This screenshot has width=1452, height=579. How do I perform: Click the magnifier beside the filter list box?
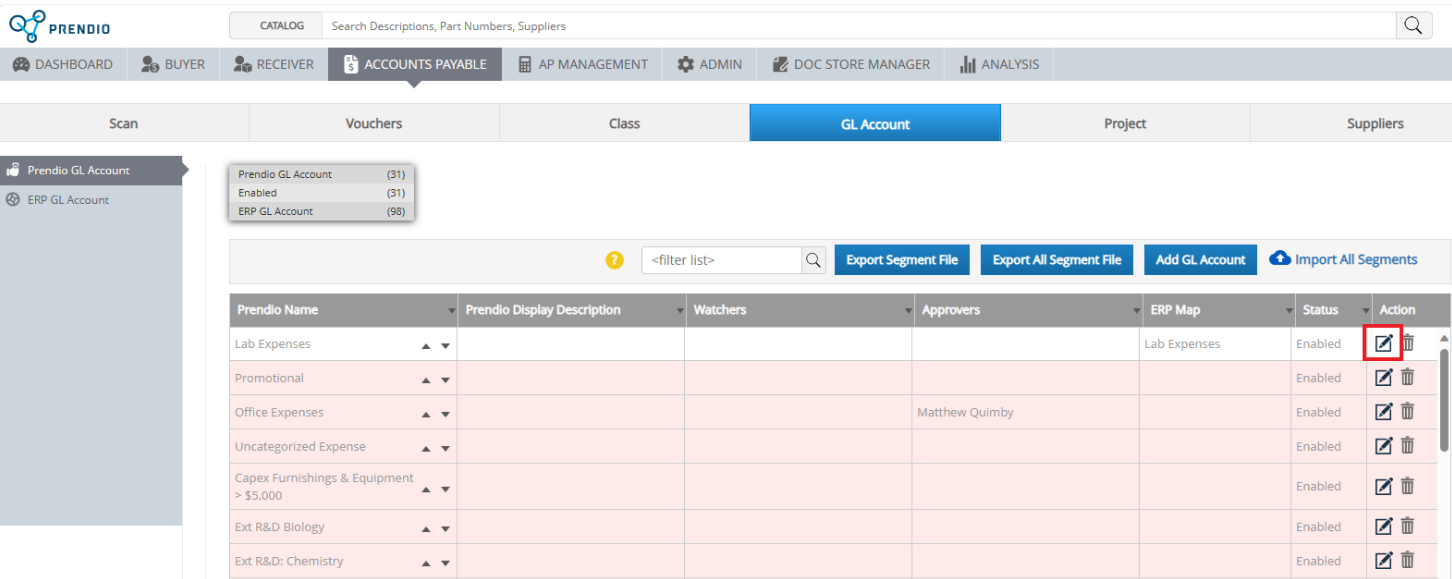pyautogui.click(x=813, y=259)
